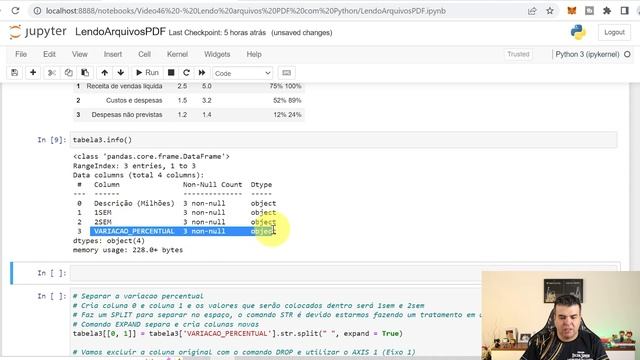Click the 'dtypes: object(4)' line

pyautogui.click(x=109, y=241)
